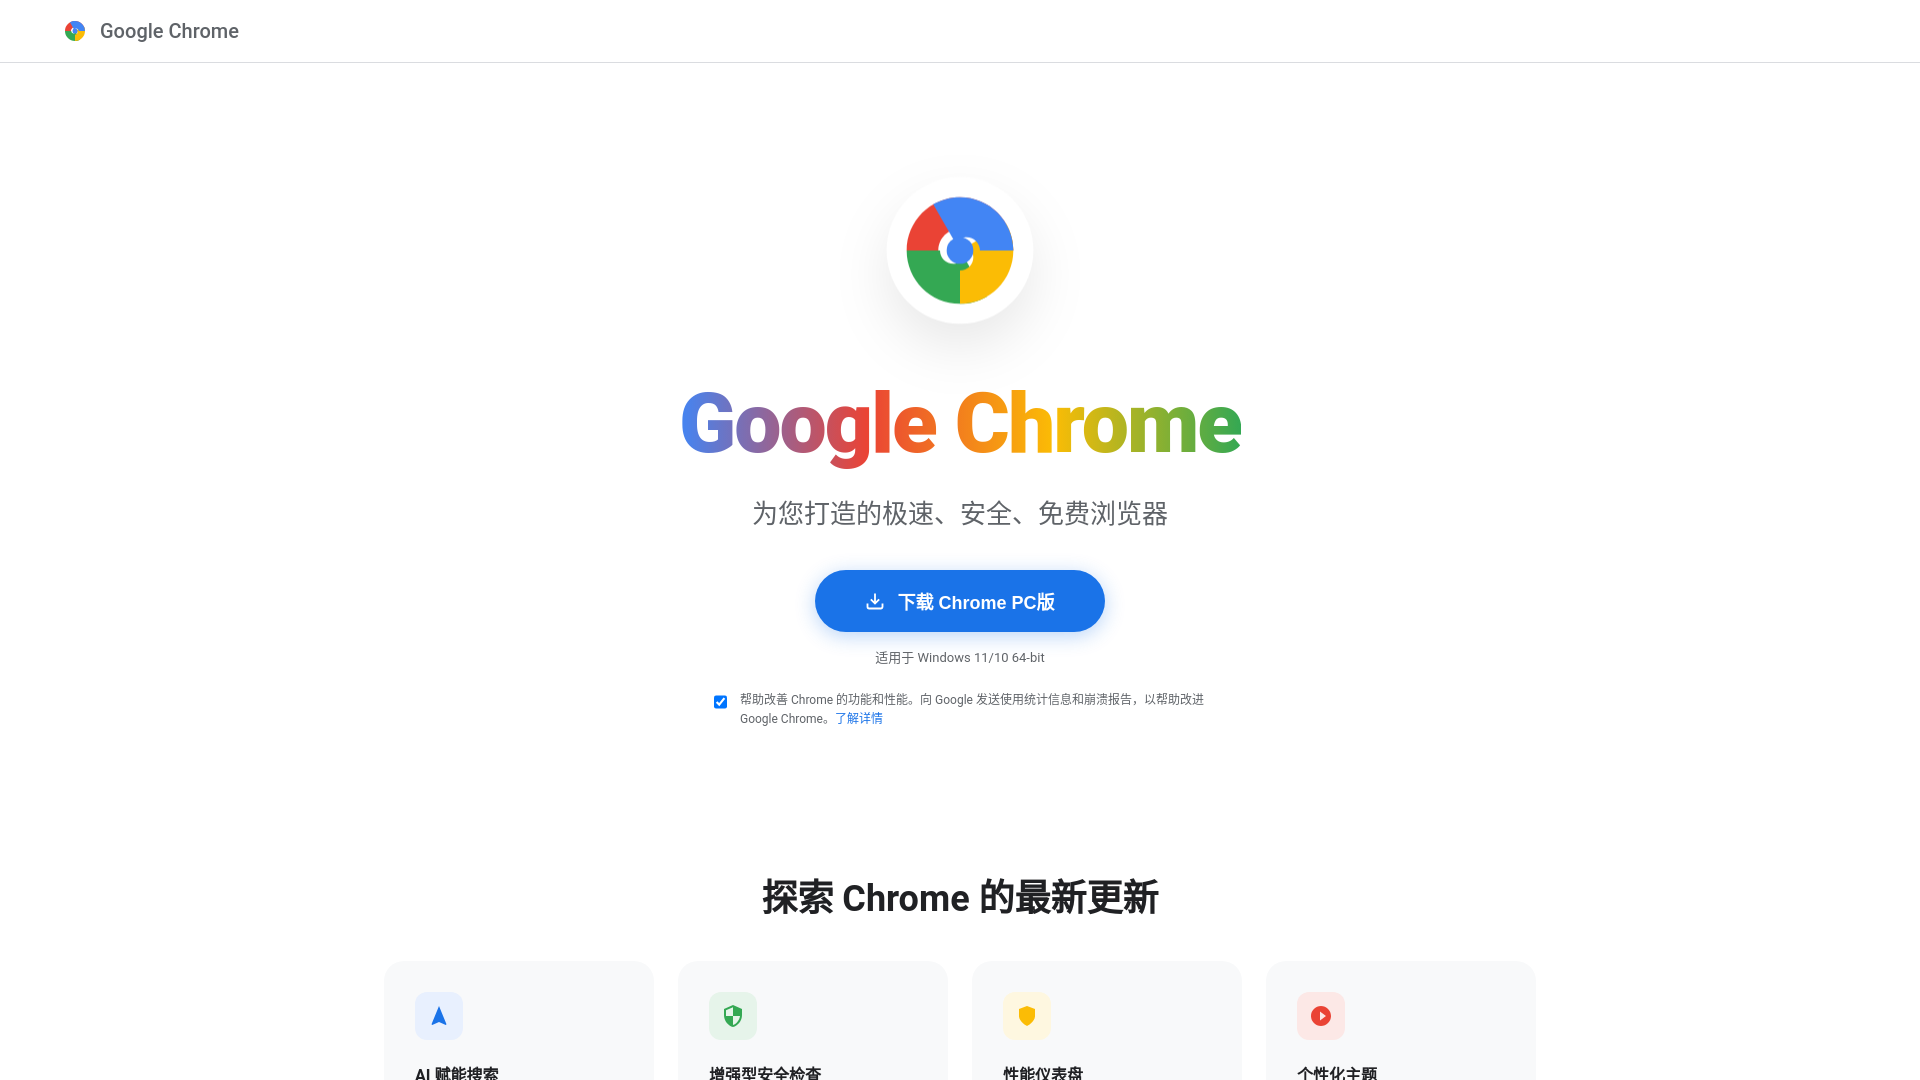Select the colorful Google Chrome gradient heading

click(x=960, y=424)
